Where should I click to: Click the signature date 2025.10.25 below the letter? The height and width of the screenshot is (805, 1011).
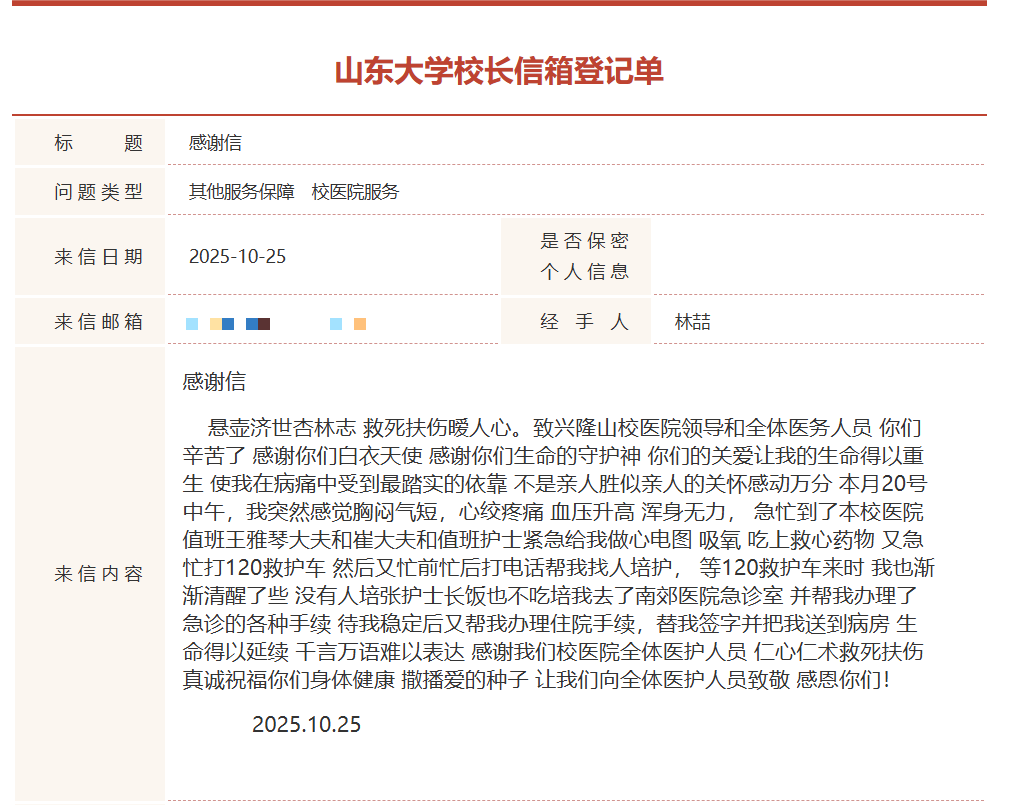click(306, 725)
